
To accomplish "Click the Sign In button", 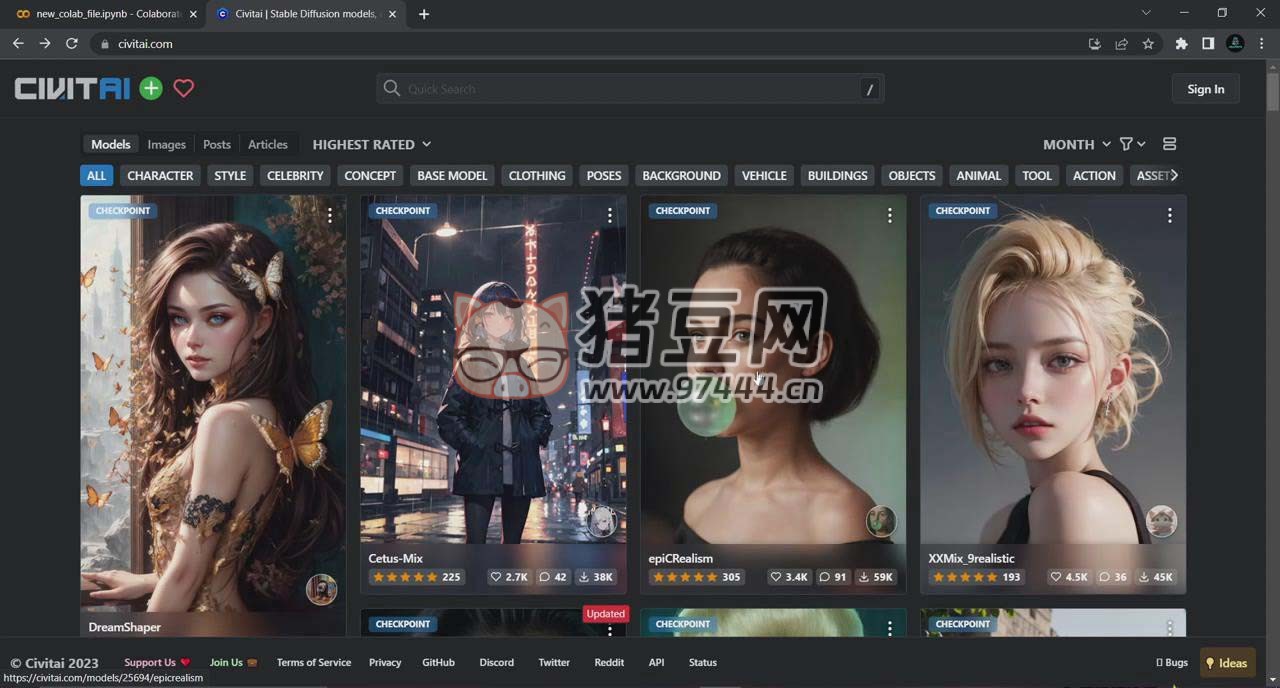I will 1205,89.
